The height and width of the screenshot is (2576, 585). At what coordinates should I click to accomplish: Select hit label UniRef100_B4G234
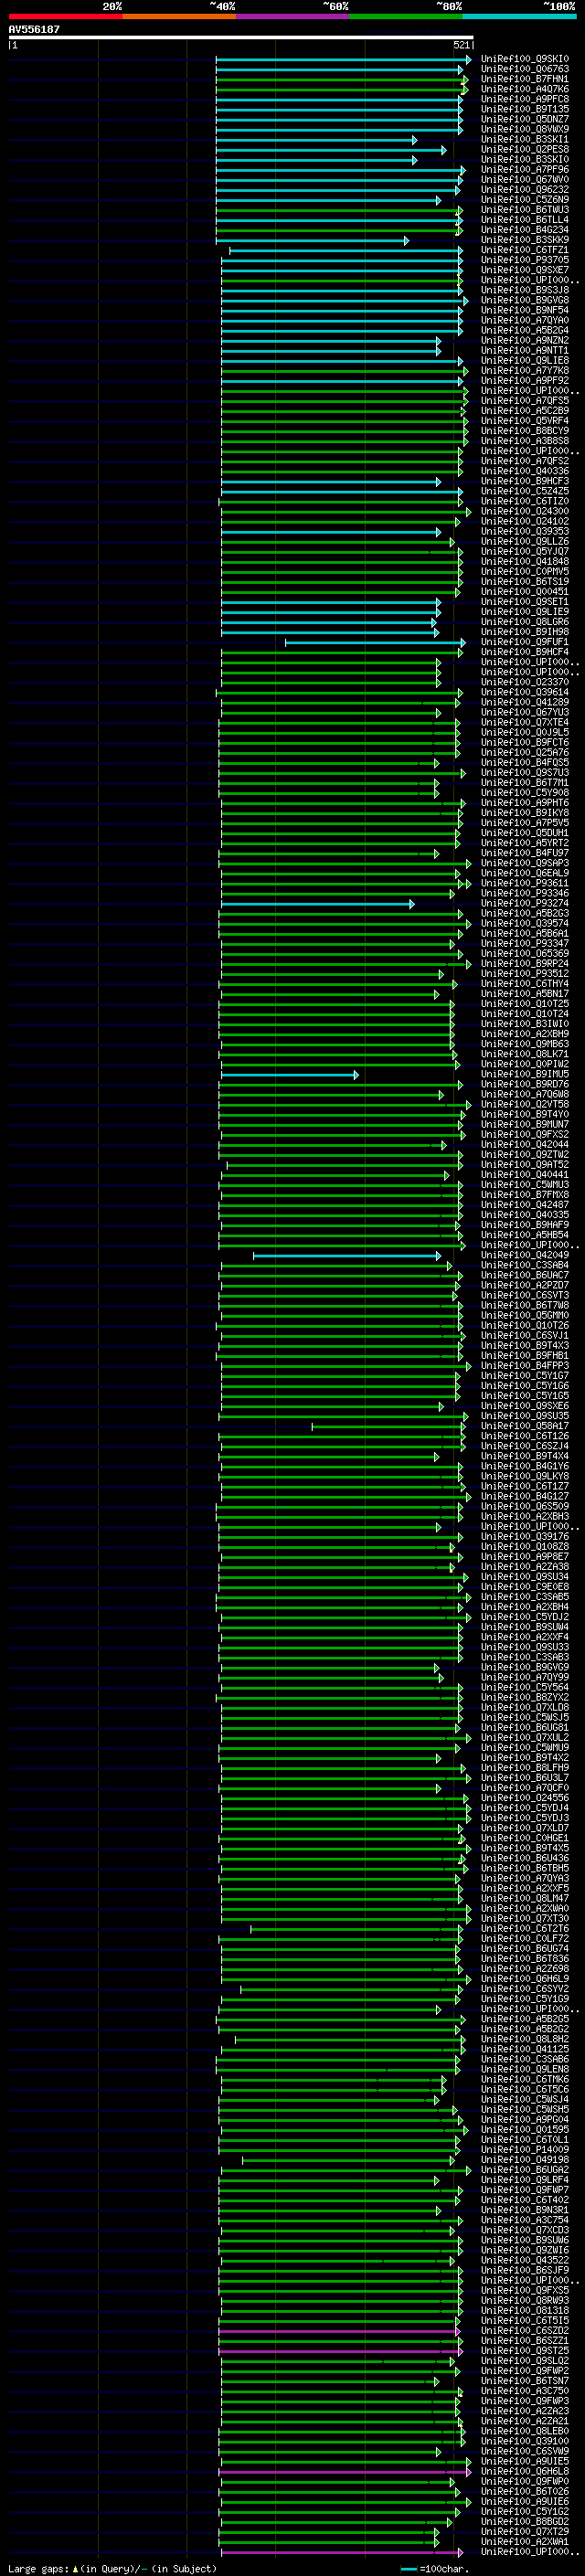click(525, 230)
